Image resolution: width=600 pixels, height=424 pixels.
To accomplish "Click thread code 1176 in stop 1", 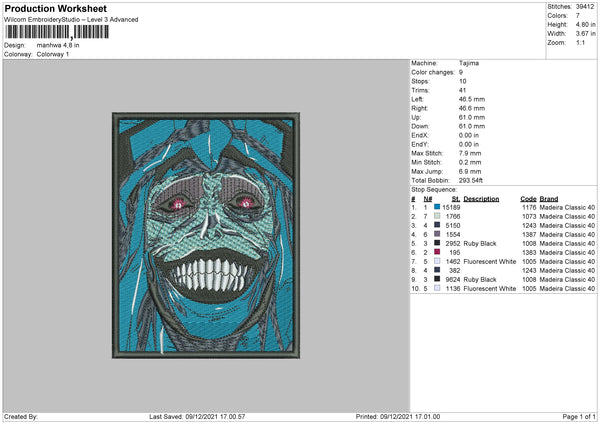I will point(529,207).
